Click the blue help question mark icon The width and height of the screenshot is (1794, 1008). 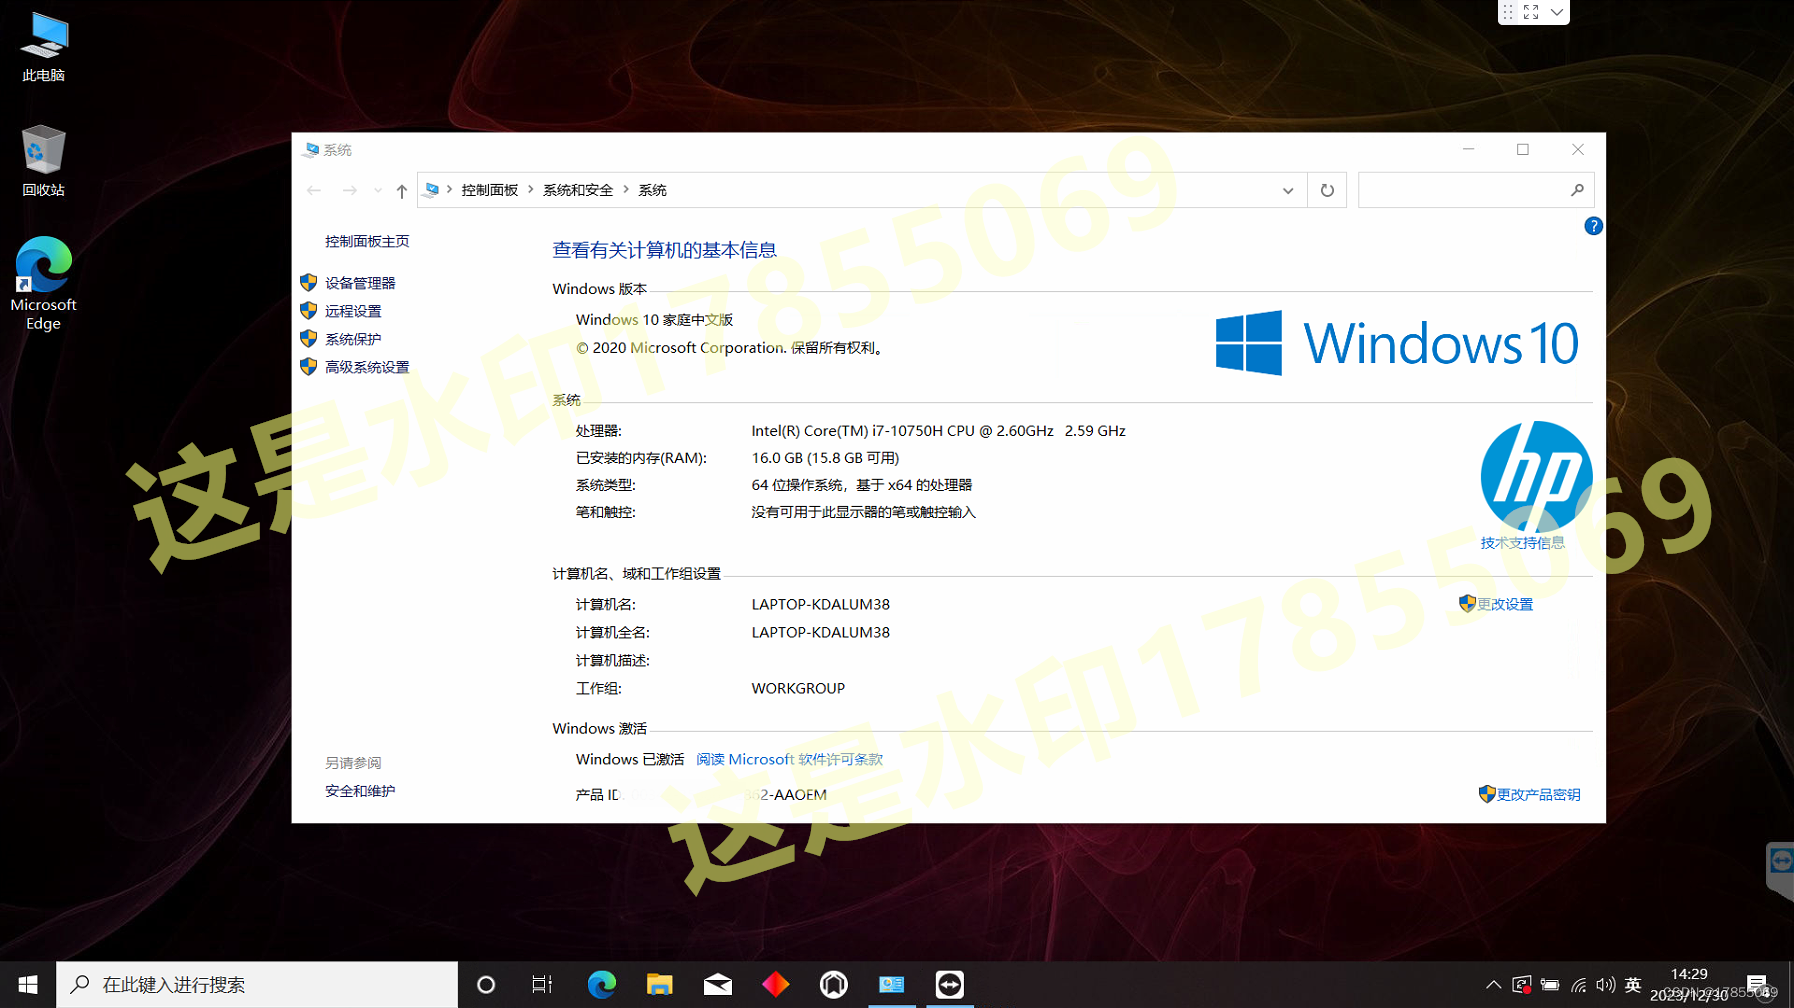tap(1593, 226)
